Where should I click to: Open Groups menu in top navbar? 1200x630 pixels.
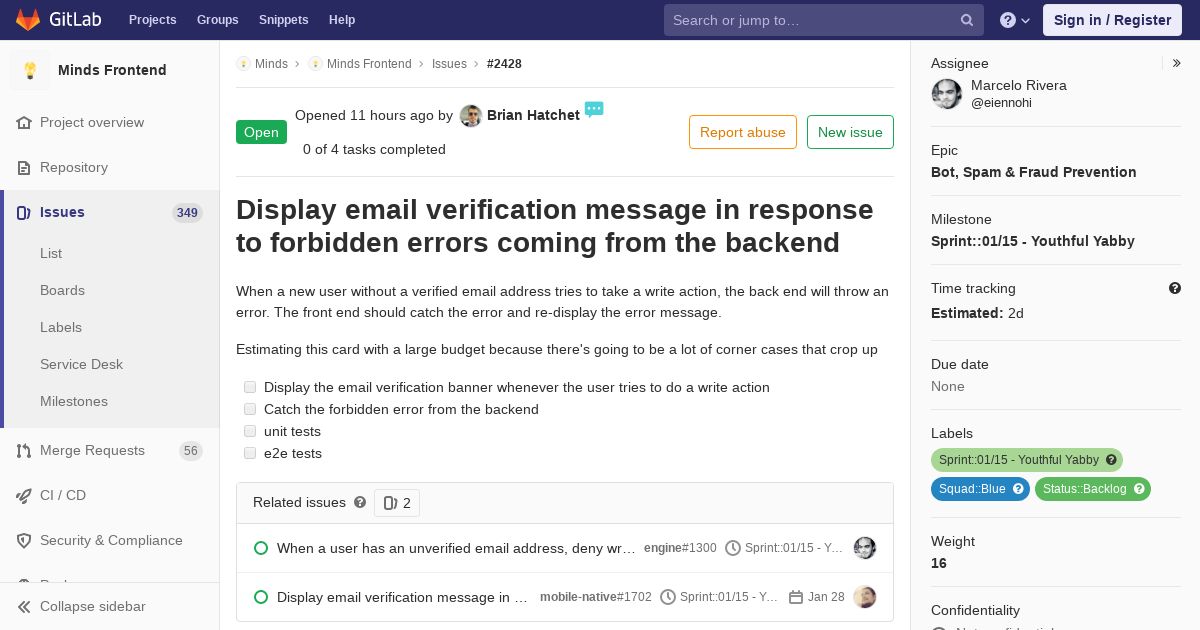[217, 20]
